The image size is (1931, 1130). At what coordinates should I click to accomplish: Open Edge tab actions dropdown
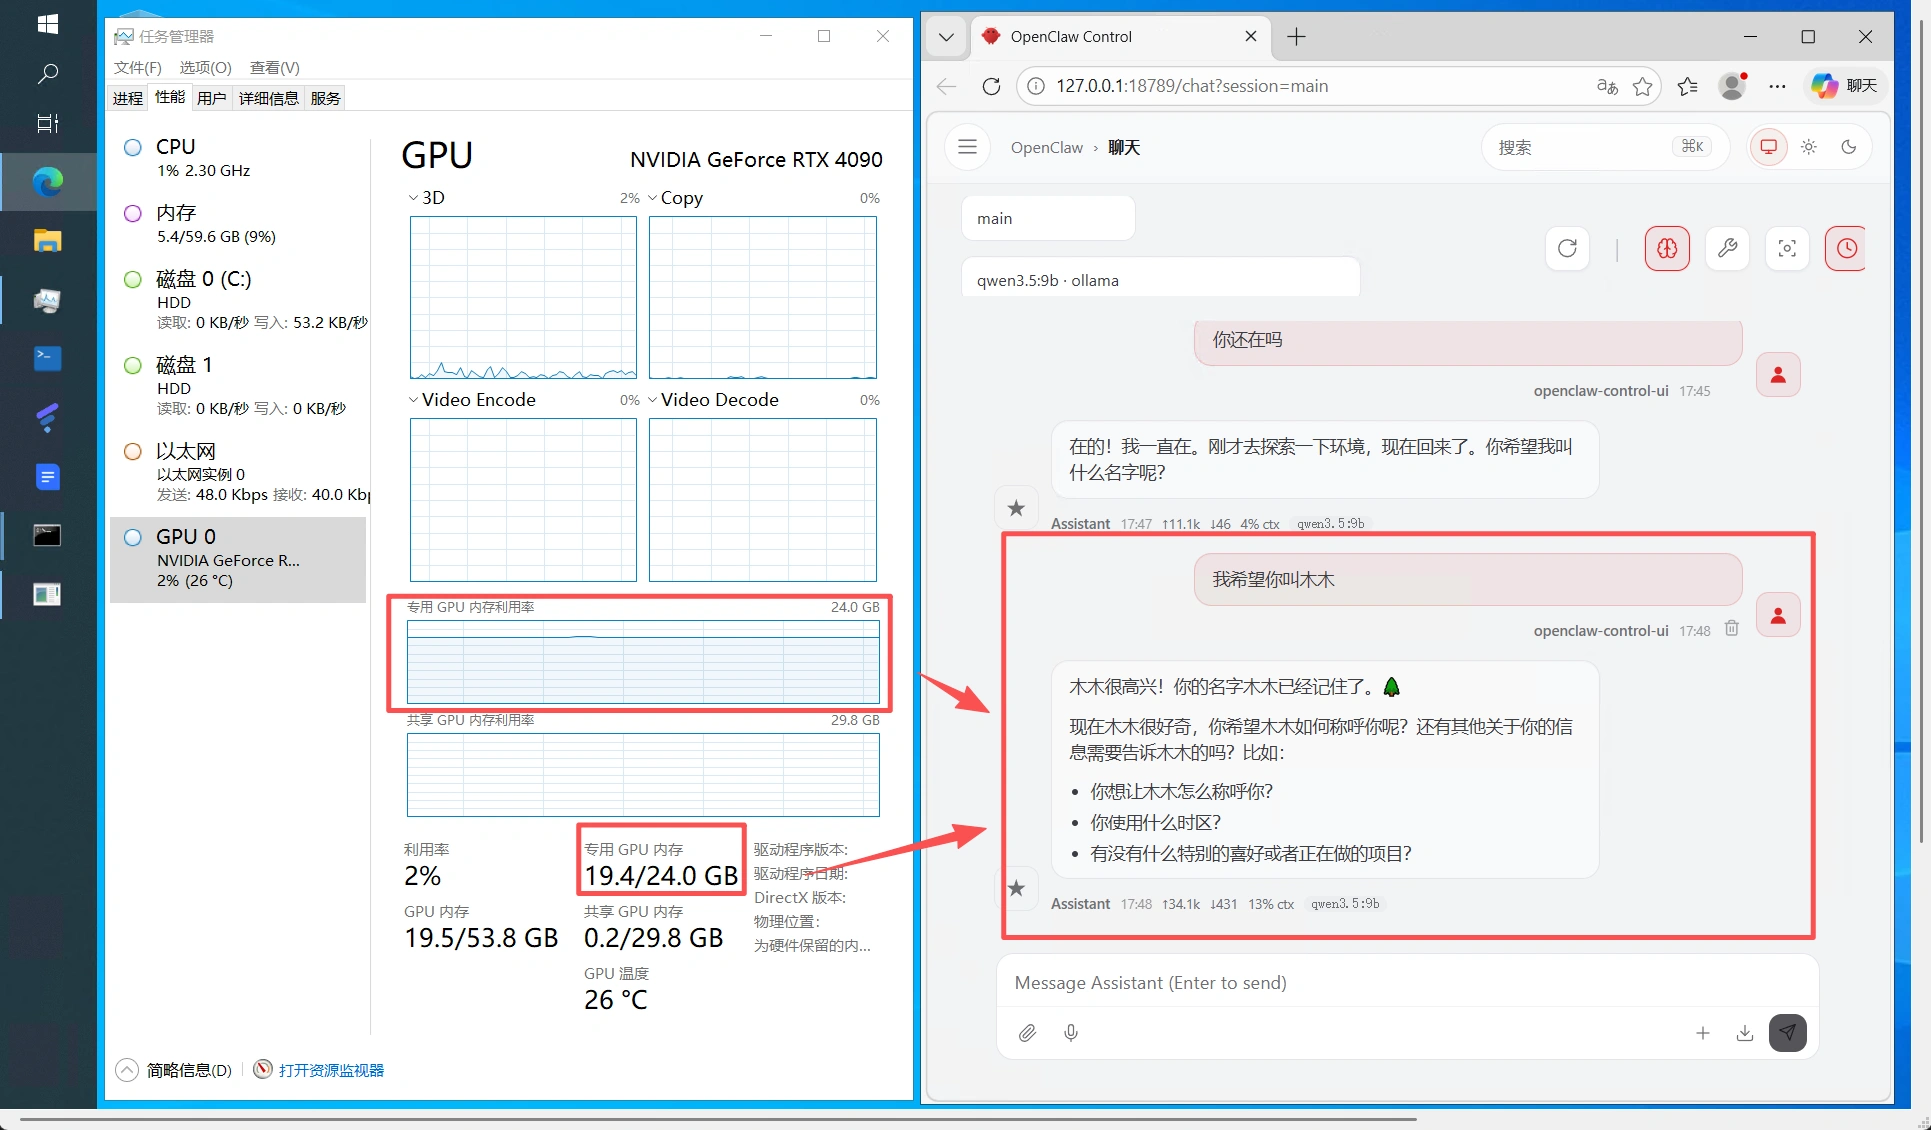(x=946, y=37)
